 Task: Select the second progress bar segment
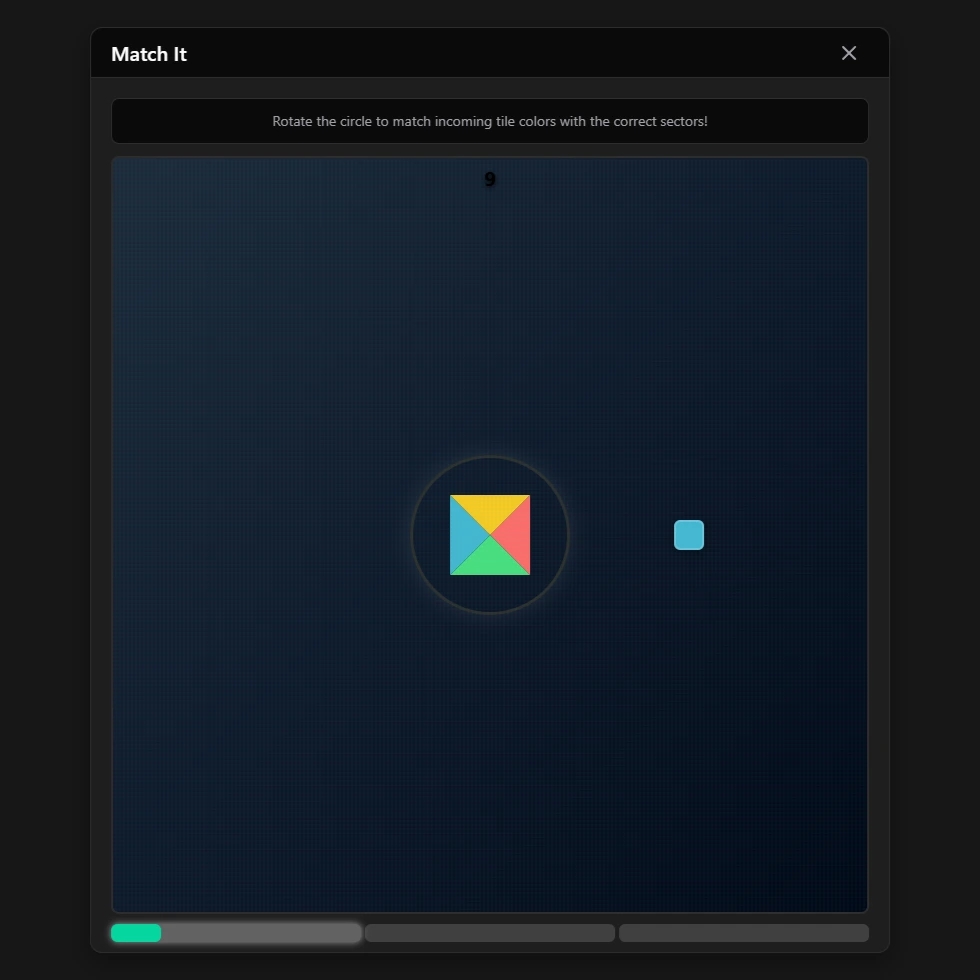[490, 933]
